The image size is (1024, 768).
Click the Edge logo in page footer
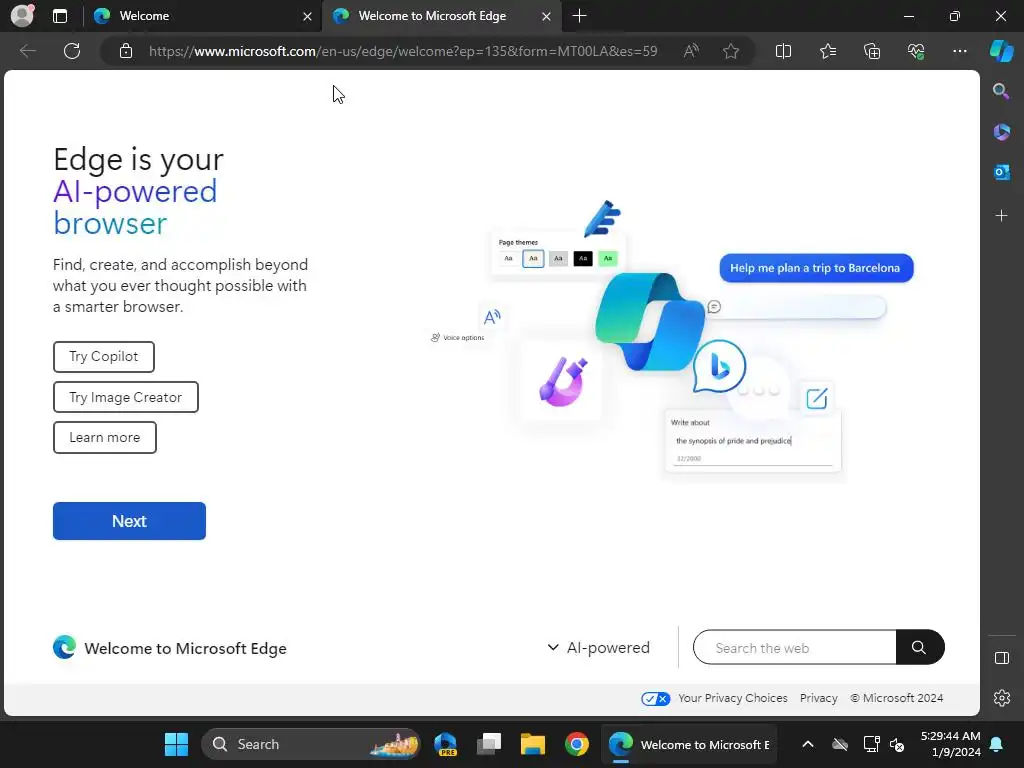[x=64, y=647]
